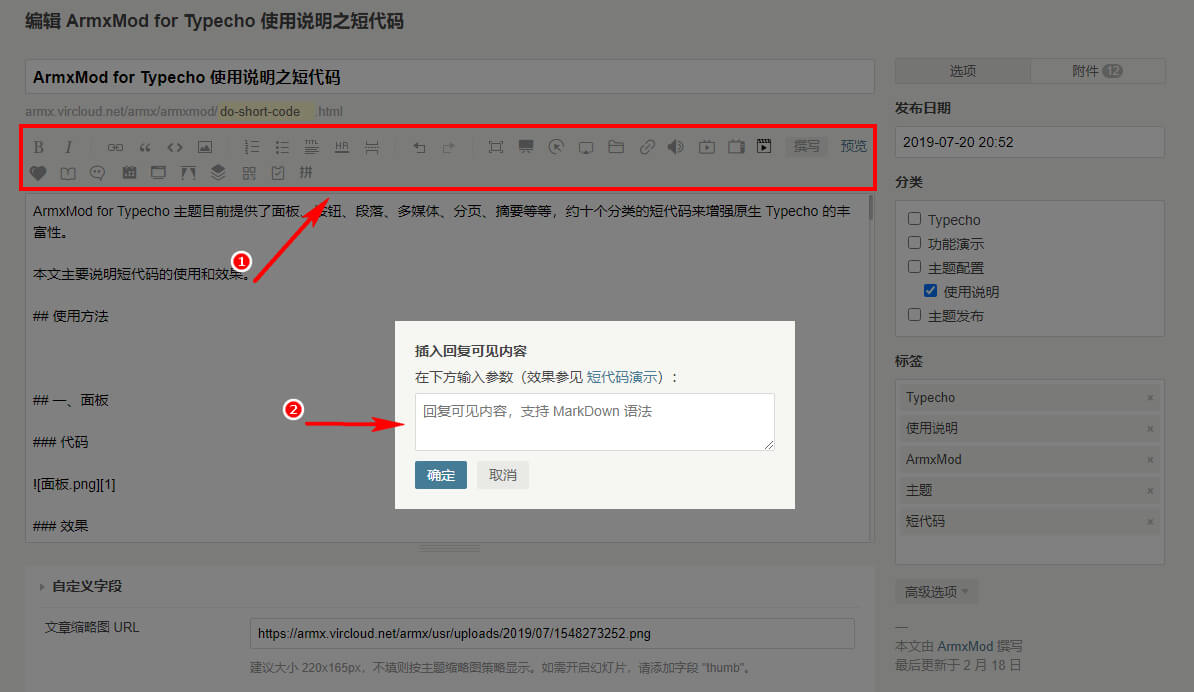
Task: Remove the 主题 tag
Action: pos(1150,491)
